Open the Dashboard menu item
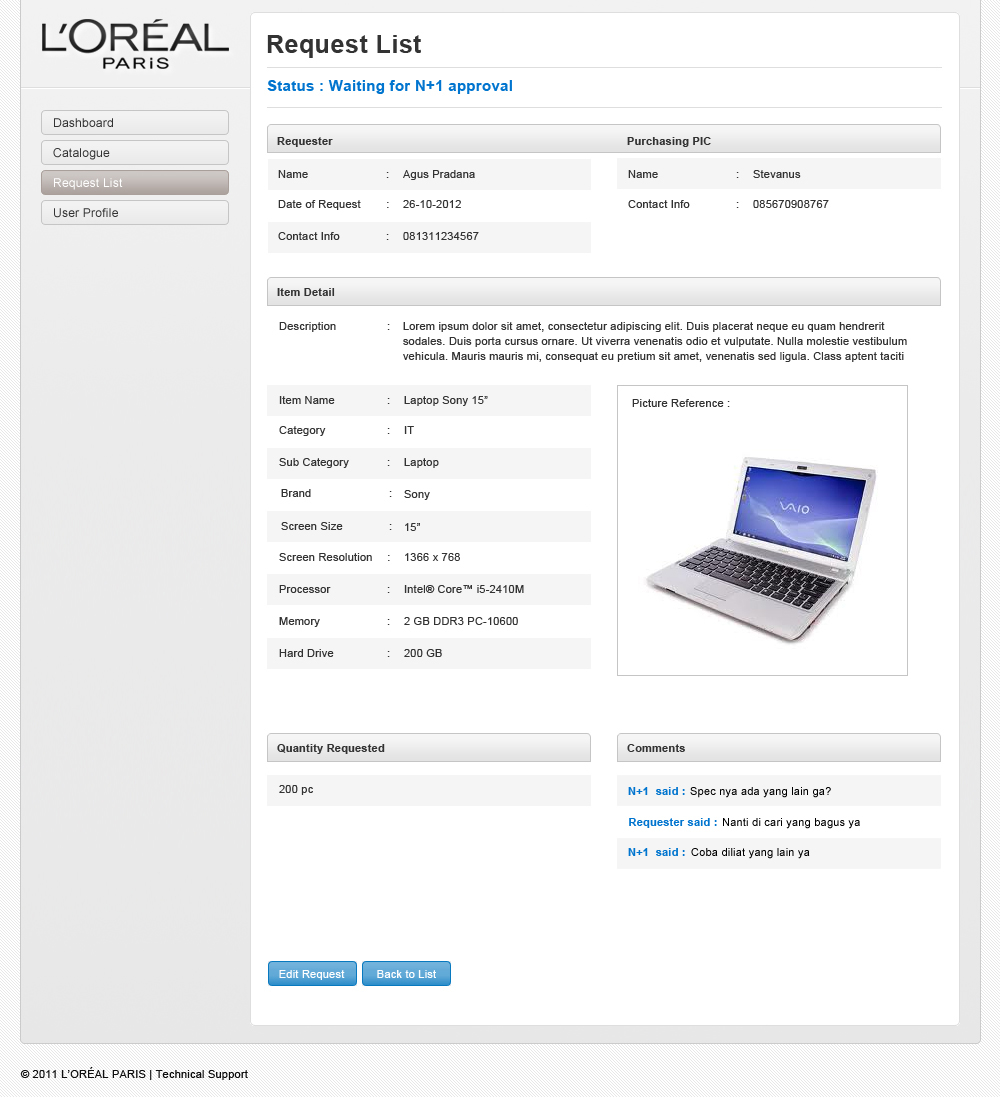 (135, 123)
